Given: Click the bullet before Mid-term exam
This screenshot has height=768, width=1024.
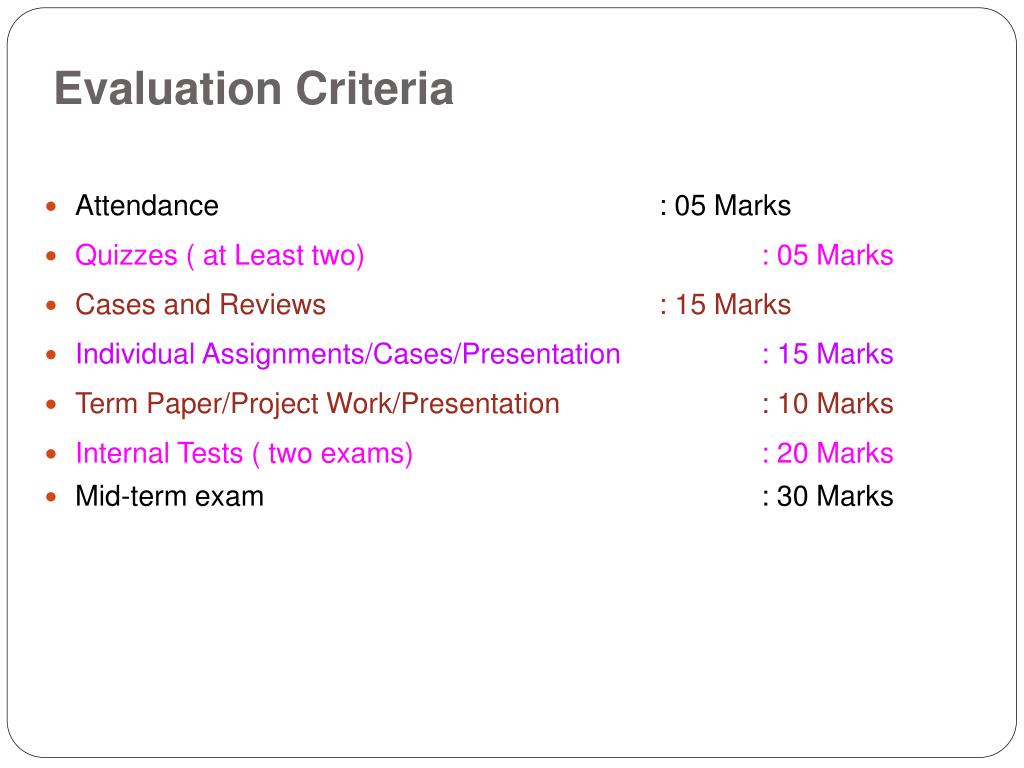Looking at the screenshot, I should pyautogui.click(x=52, y=497).
